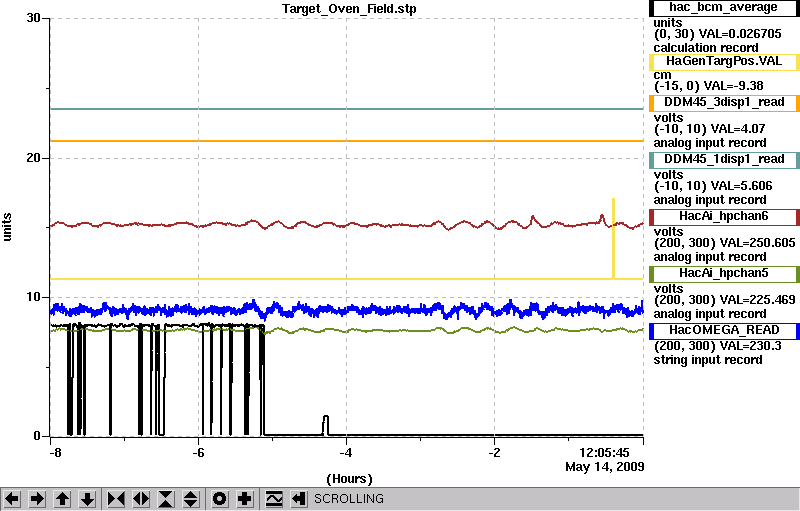
Task: Click the Target_Oven_Field.stp title
Action: coord(349,9)
